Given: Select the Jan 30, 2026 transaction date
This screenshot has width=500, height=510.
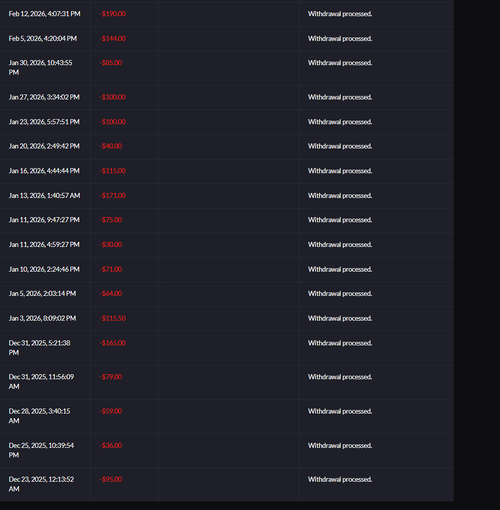Looking at the screenshot, I should pos(40,67).
